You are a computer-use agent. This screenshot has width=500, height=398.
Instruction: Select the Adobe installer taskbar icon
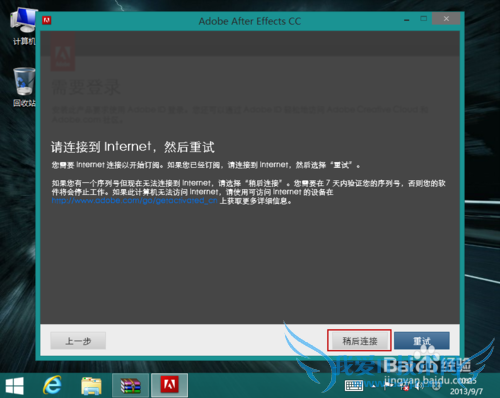pos(169,385)
